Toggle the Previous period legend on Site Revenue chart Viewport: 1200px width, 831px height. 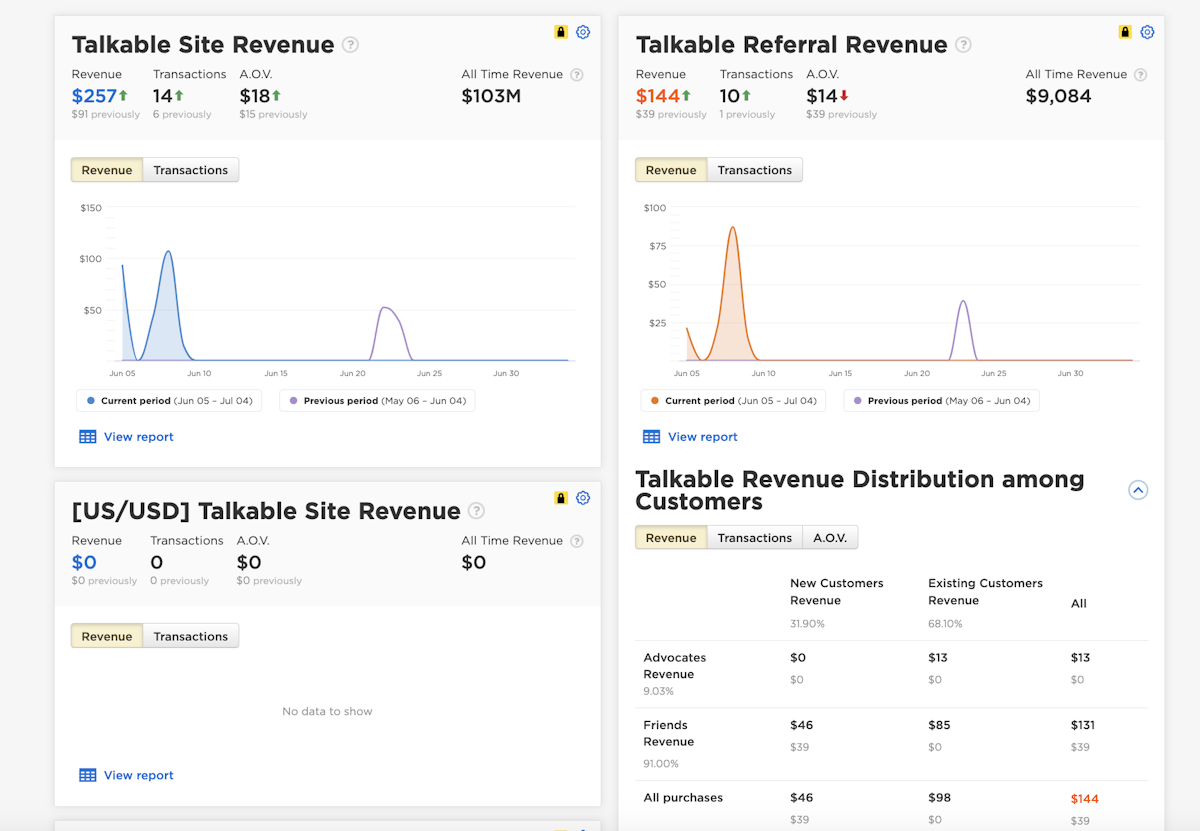click(376, 398)
